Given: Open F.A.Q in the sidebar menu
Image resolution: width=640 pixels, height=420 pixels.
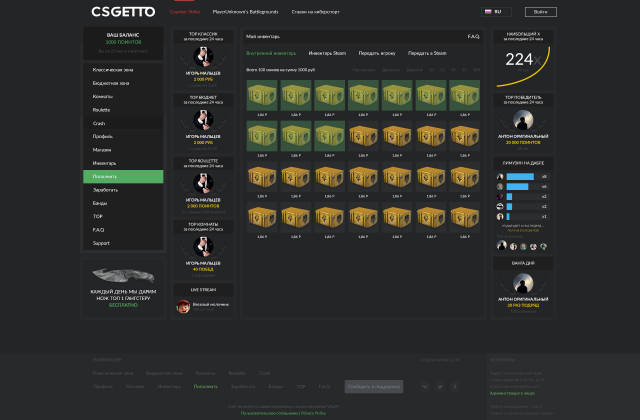Looking at the screenshot, I should (123, 230).
